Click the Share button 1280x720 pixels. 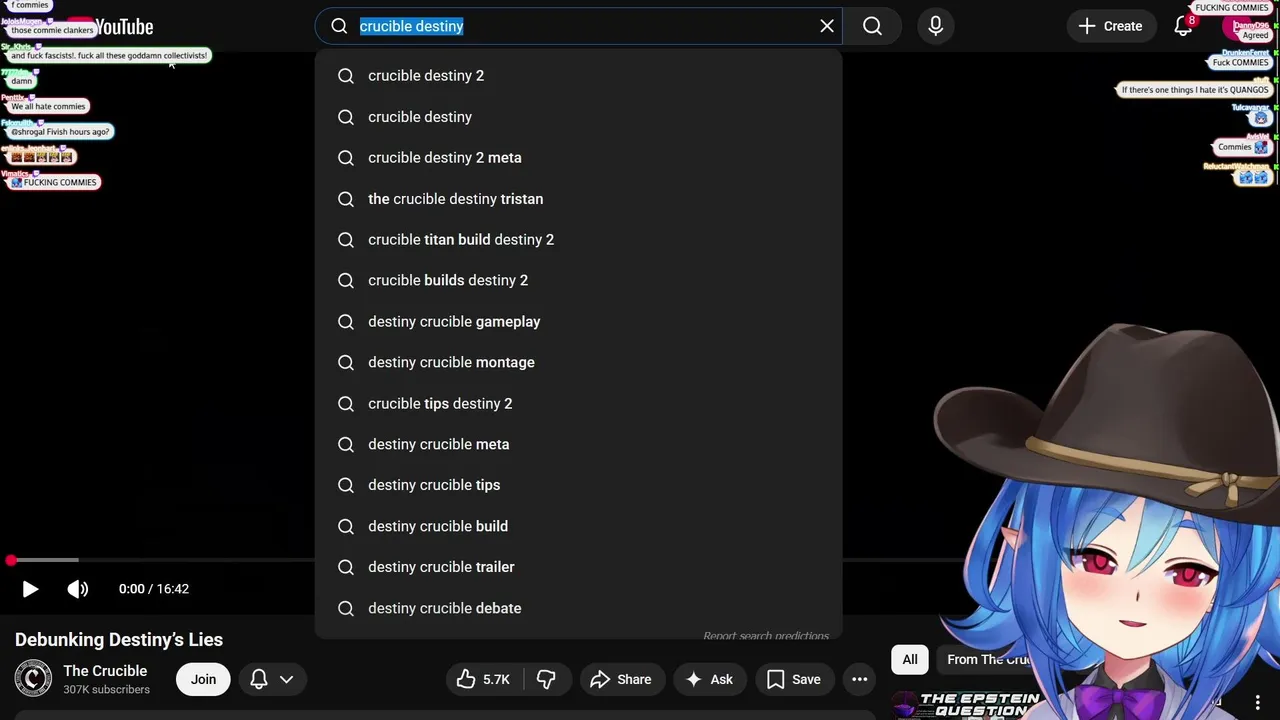pos(621,679)
